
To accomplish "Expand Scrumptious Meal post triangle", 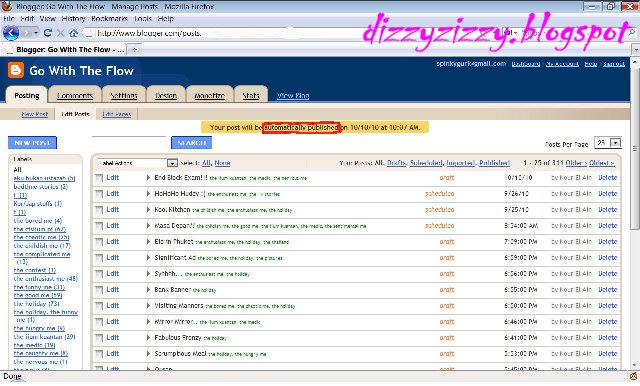I will point(148,353).
